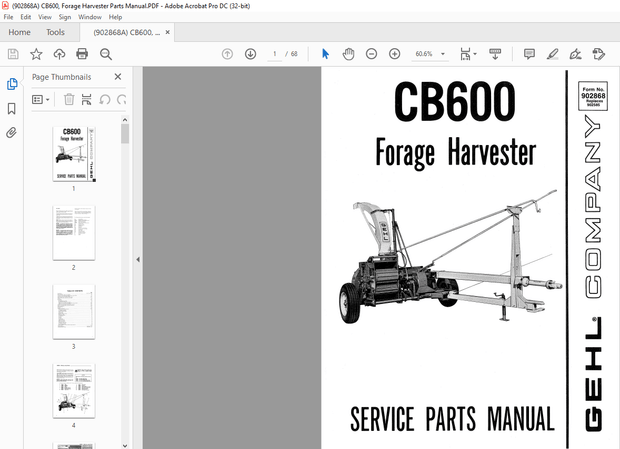Select the (902868A) CB600 document tab
Viewport: 620px width, 449px height.
[x=127, y=32]
